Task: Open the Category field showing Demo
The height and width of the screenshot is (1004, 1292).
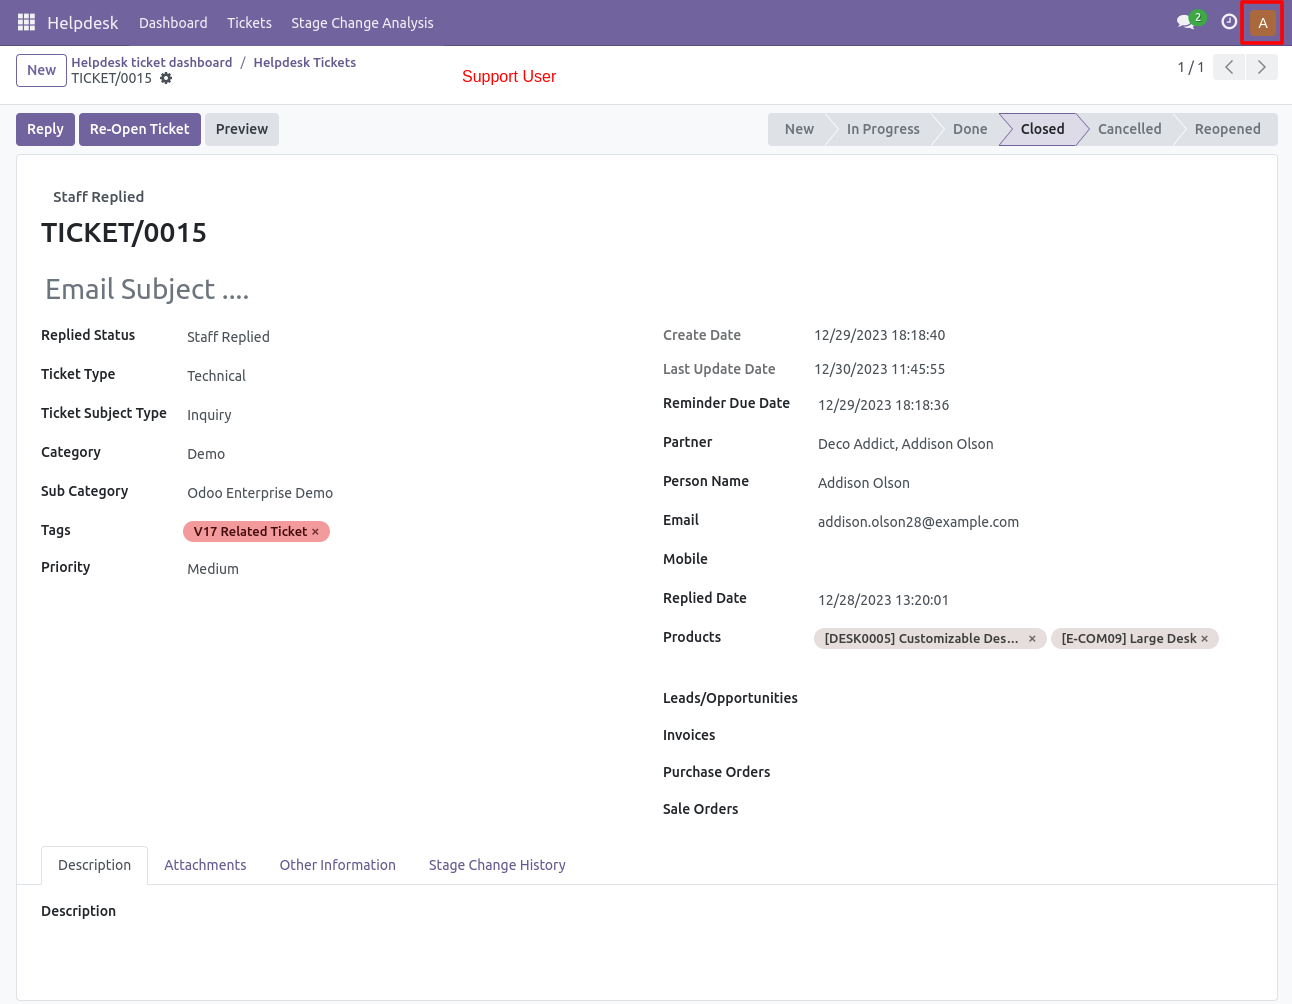Action: 410,454
